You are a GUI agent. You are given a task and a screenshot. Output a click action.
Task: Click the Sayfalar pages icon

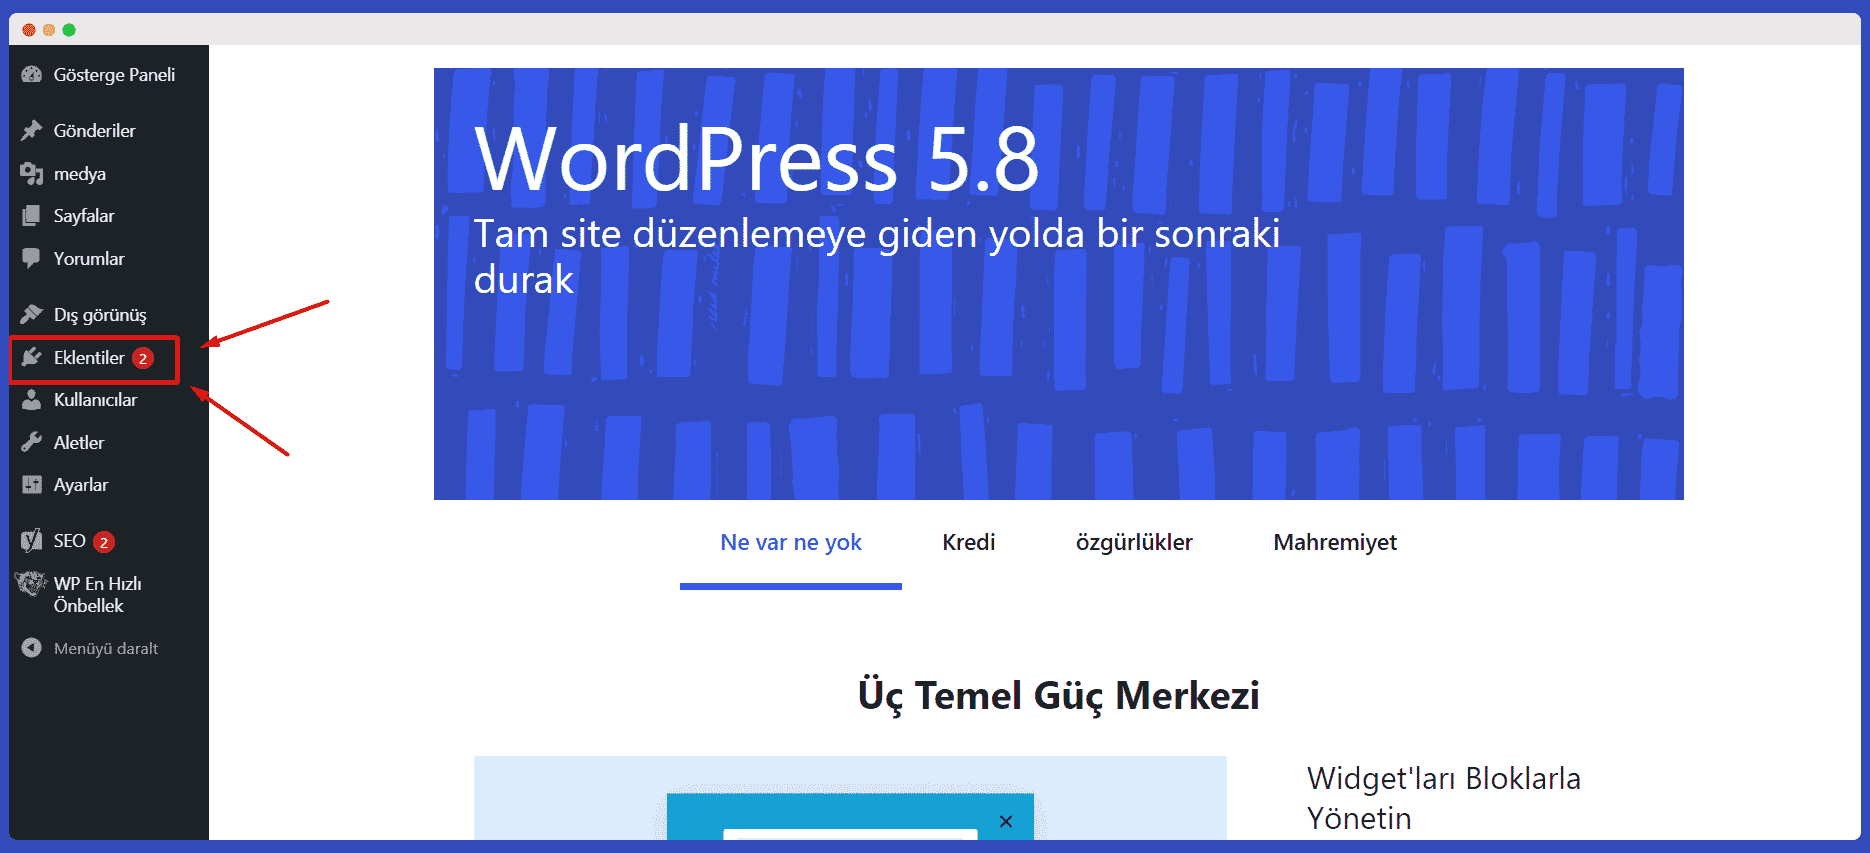tap(31, 216)
